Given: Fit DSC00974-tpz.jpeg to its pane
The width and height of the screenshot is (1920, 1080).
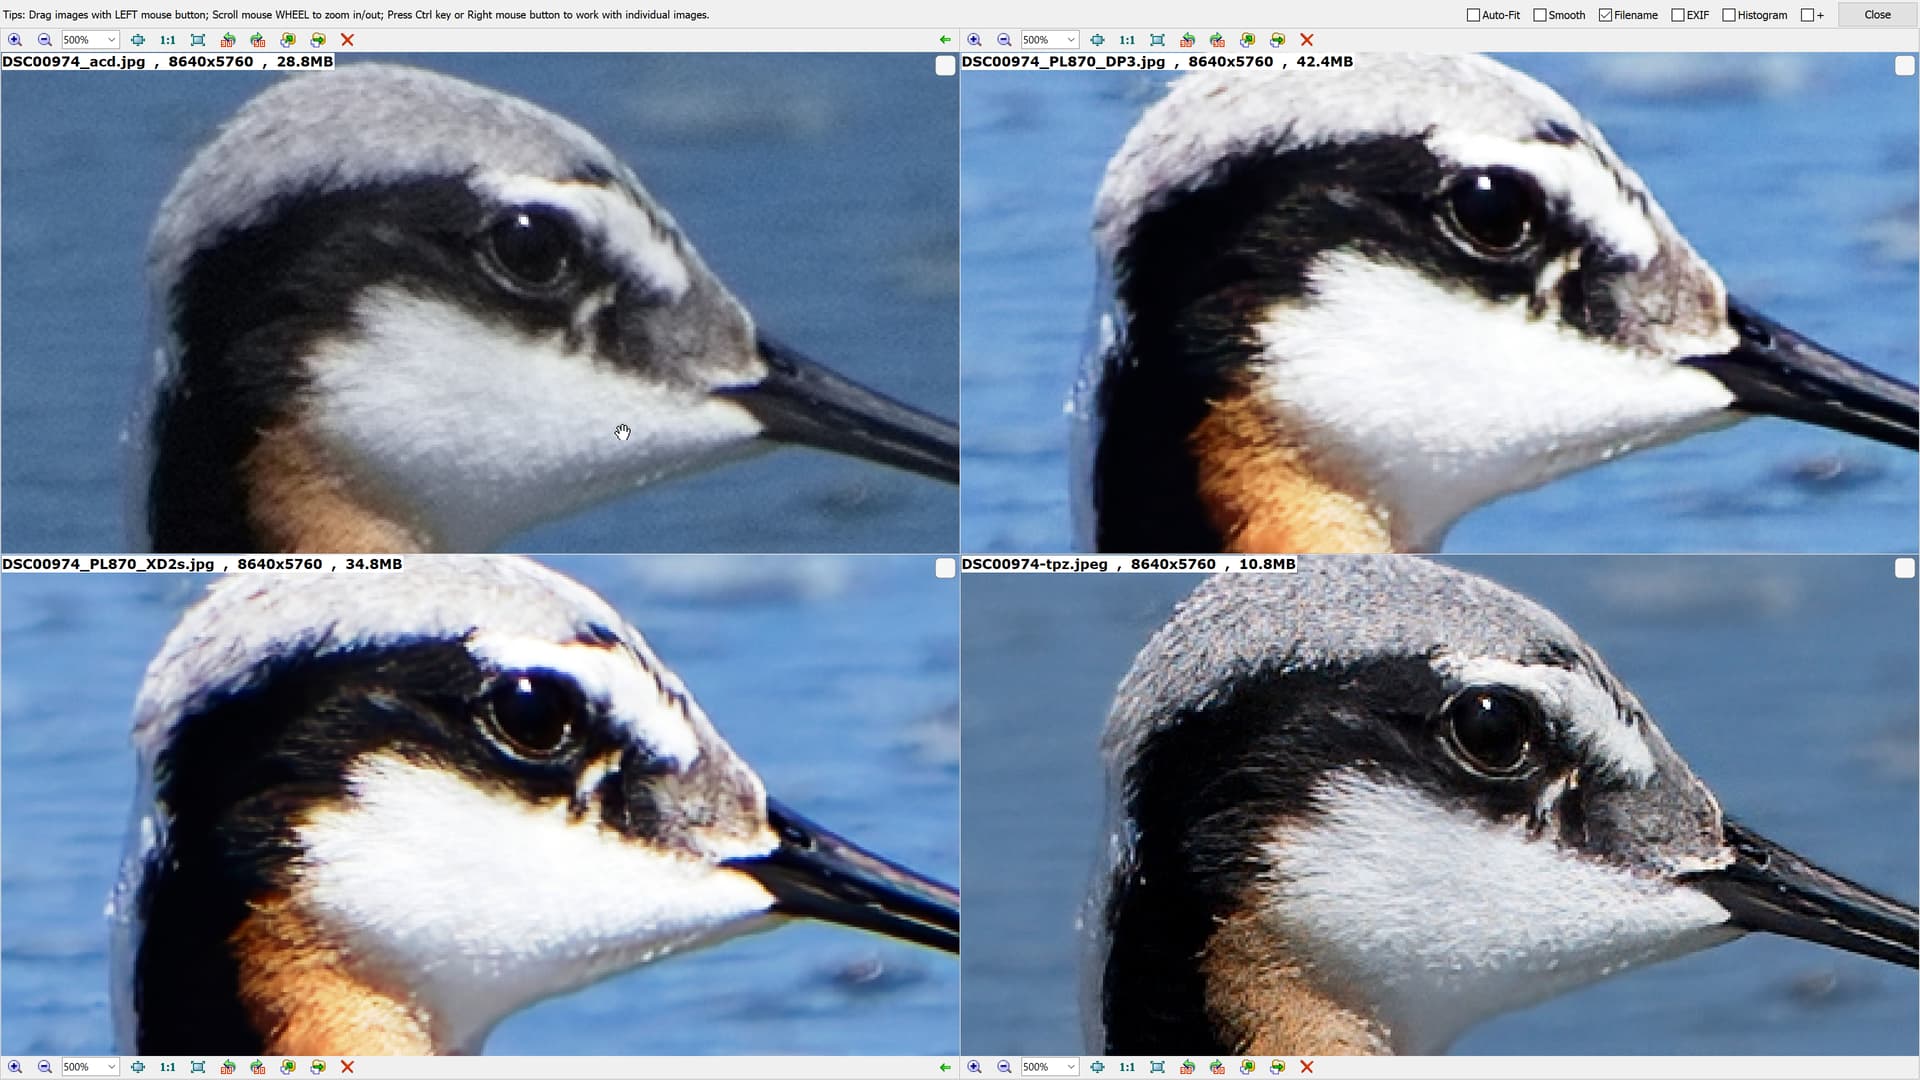Looking at the screenshot, I should (1157, 1067).
